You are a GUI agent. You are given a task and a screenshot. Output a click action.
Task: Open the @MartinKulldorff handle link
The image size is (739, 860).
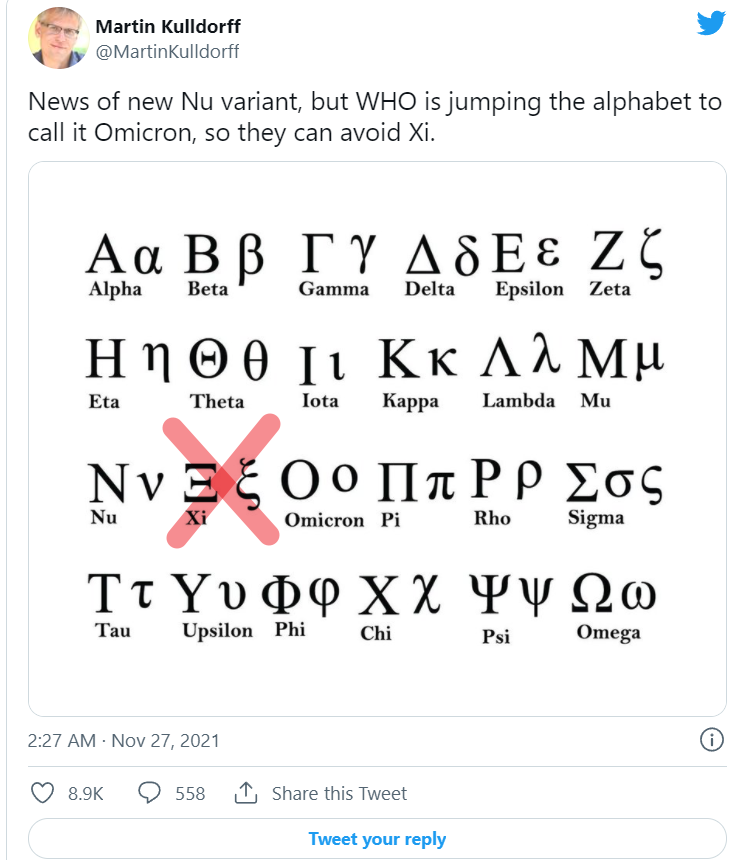click(167, 50)
